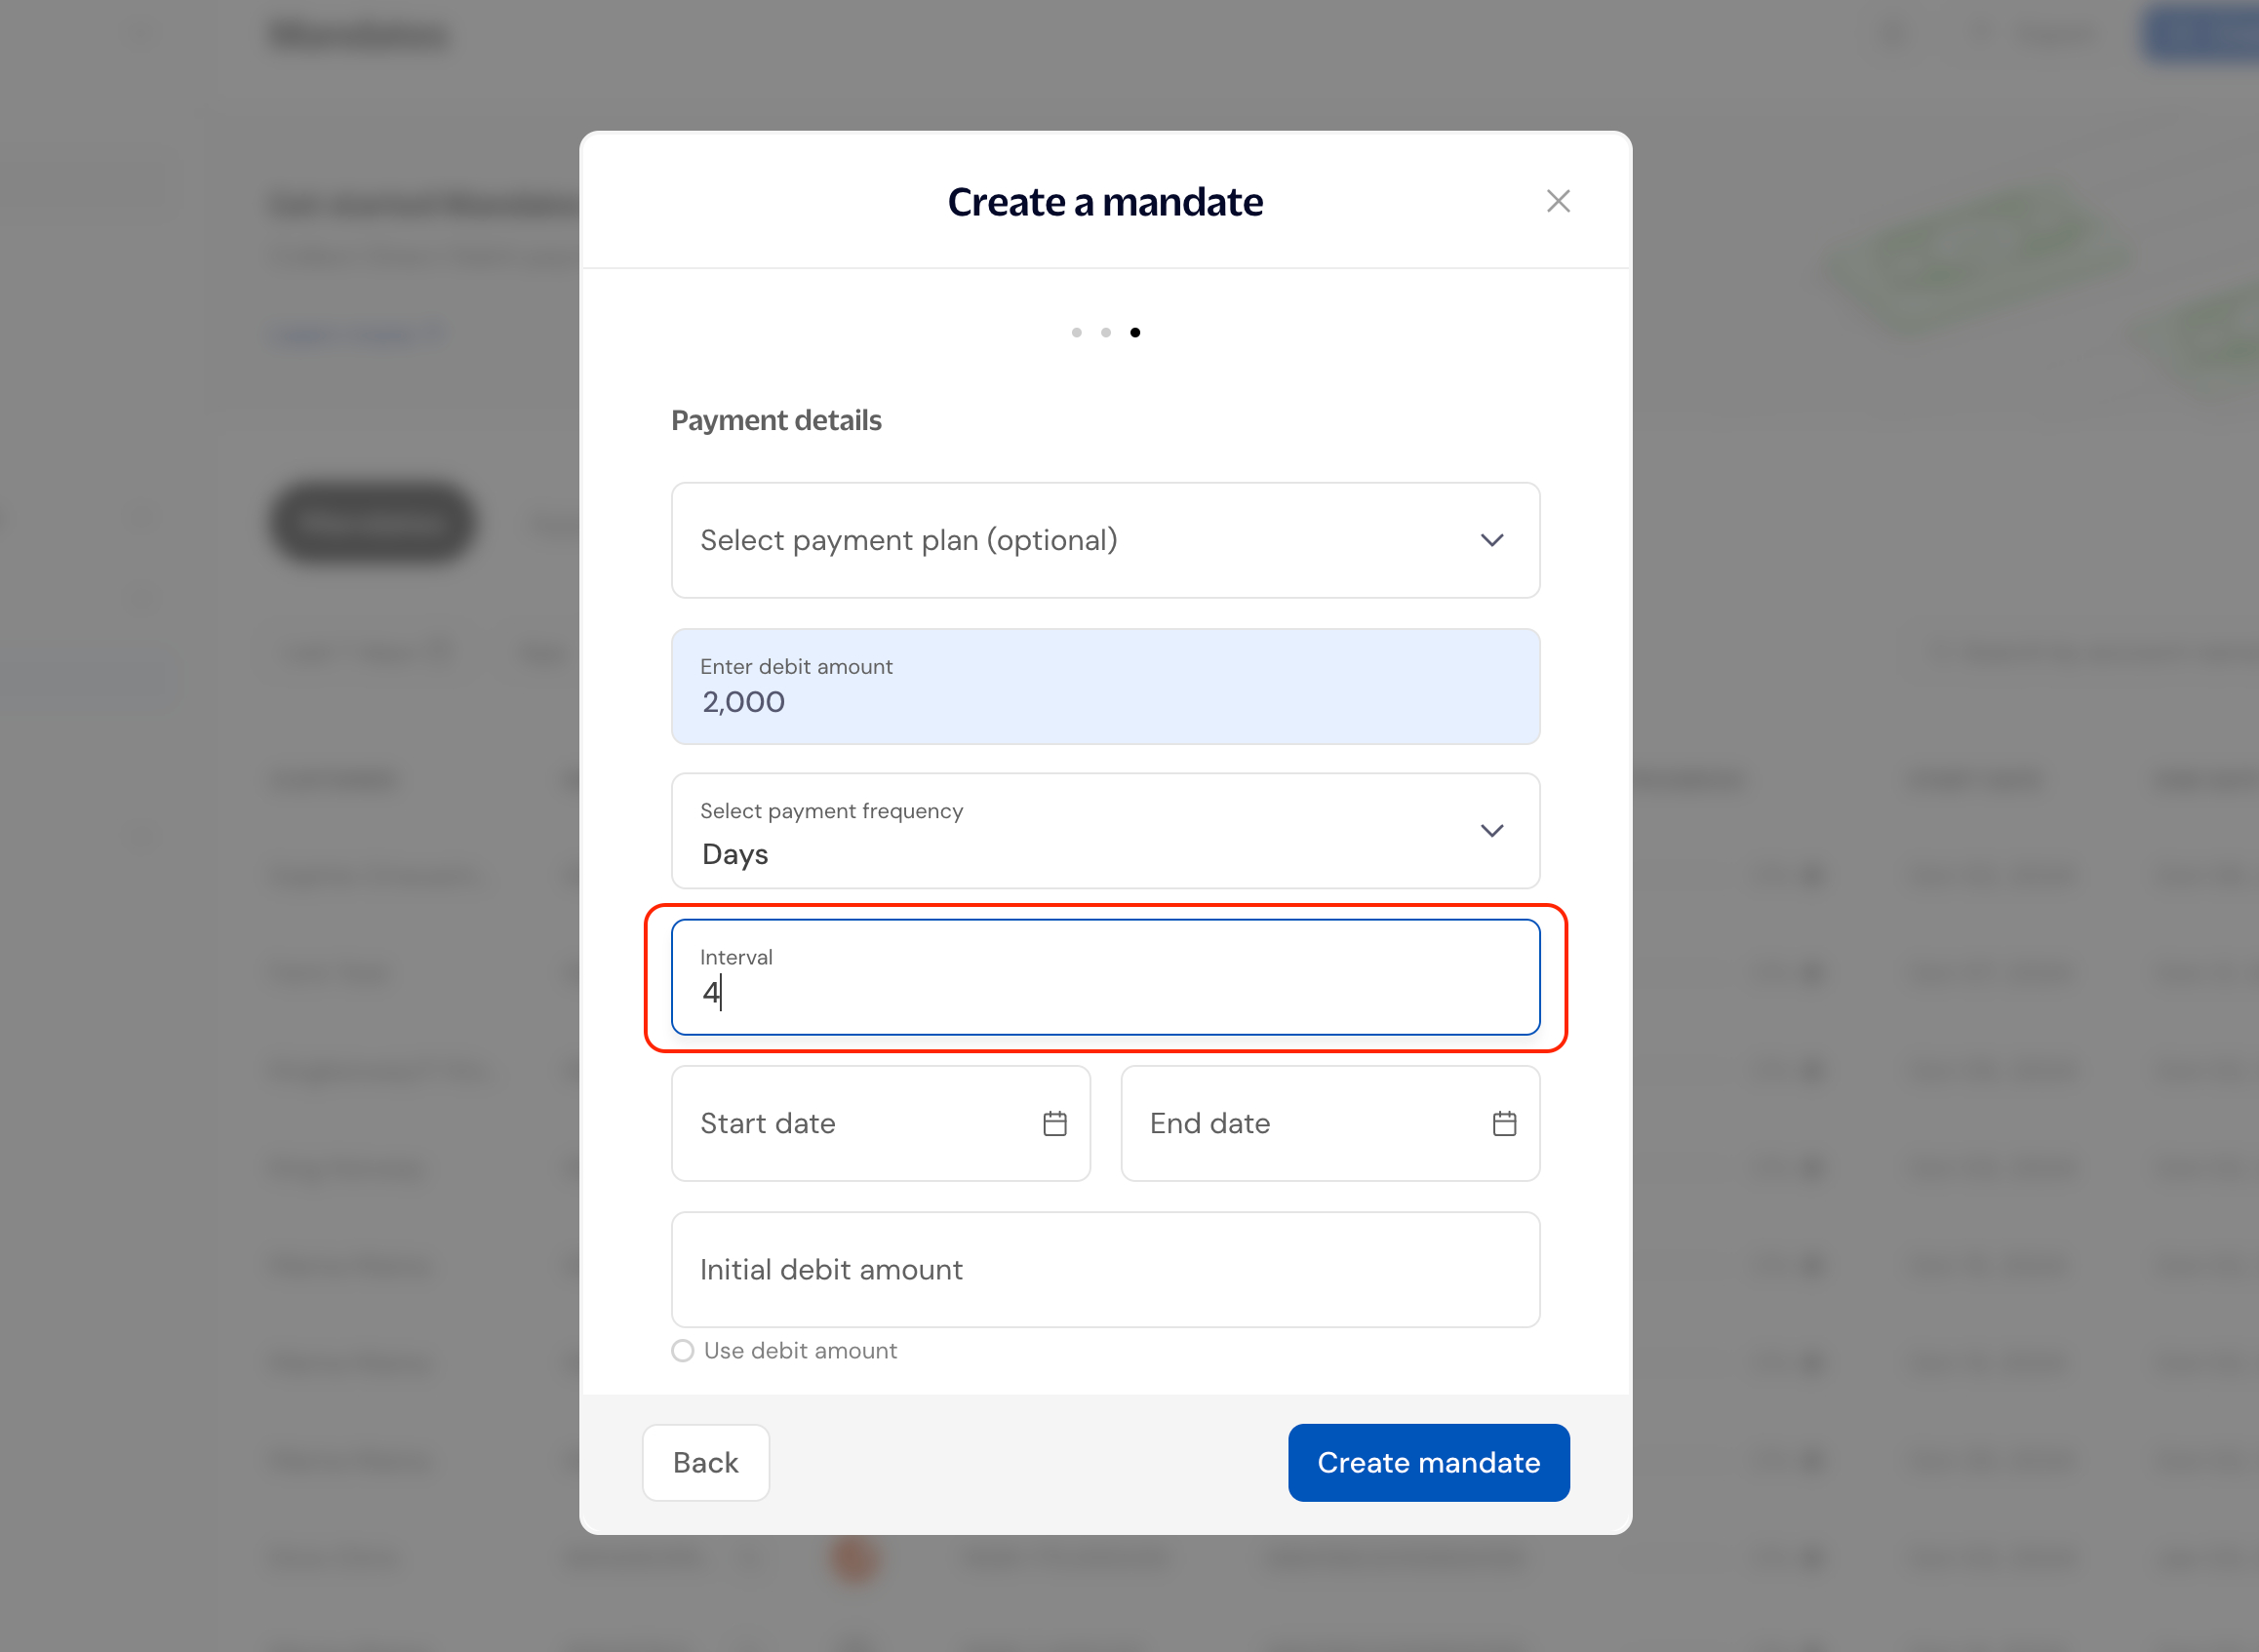2259x1652 pixels.
Task: Click the Use debit amount label
Action: pyautogui.click(x=800, y=1351)
